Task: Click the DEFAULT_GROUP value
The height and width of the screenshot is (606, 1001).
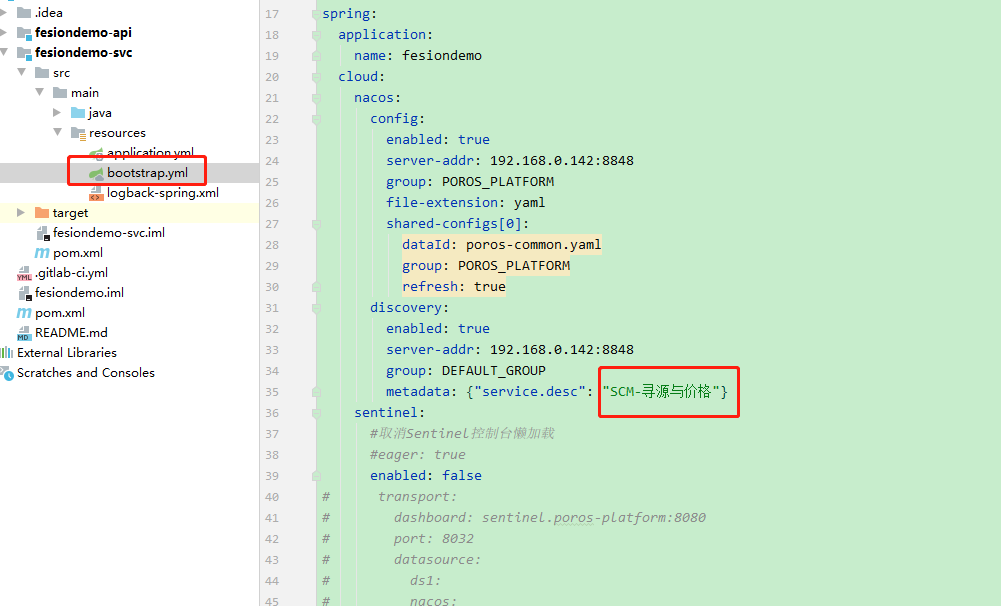Action: pyautogui.click(x=493, y=371)
